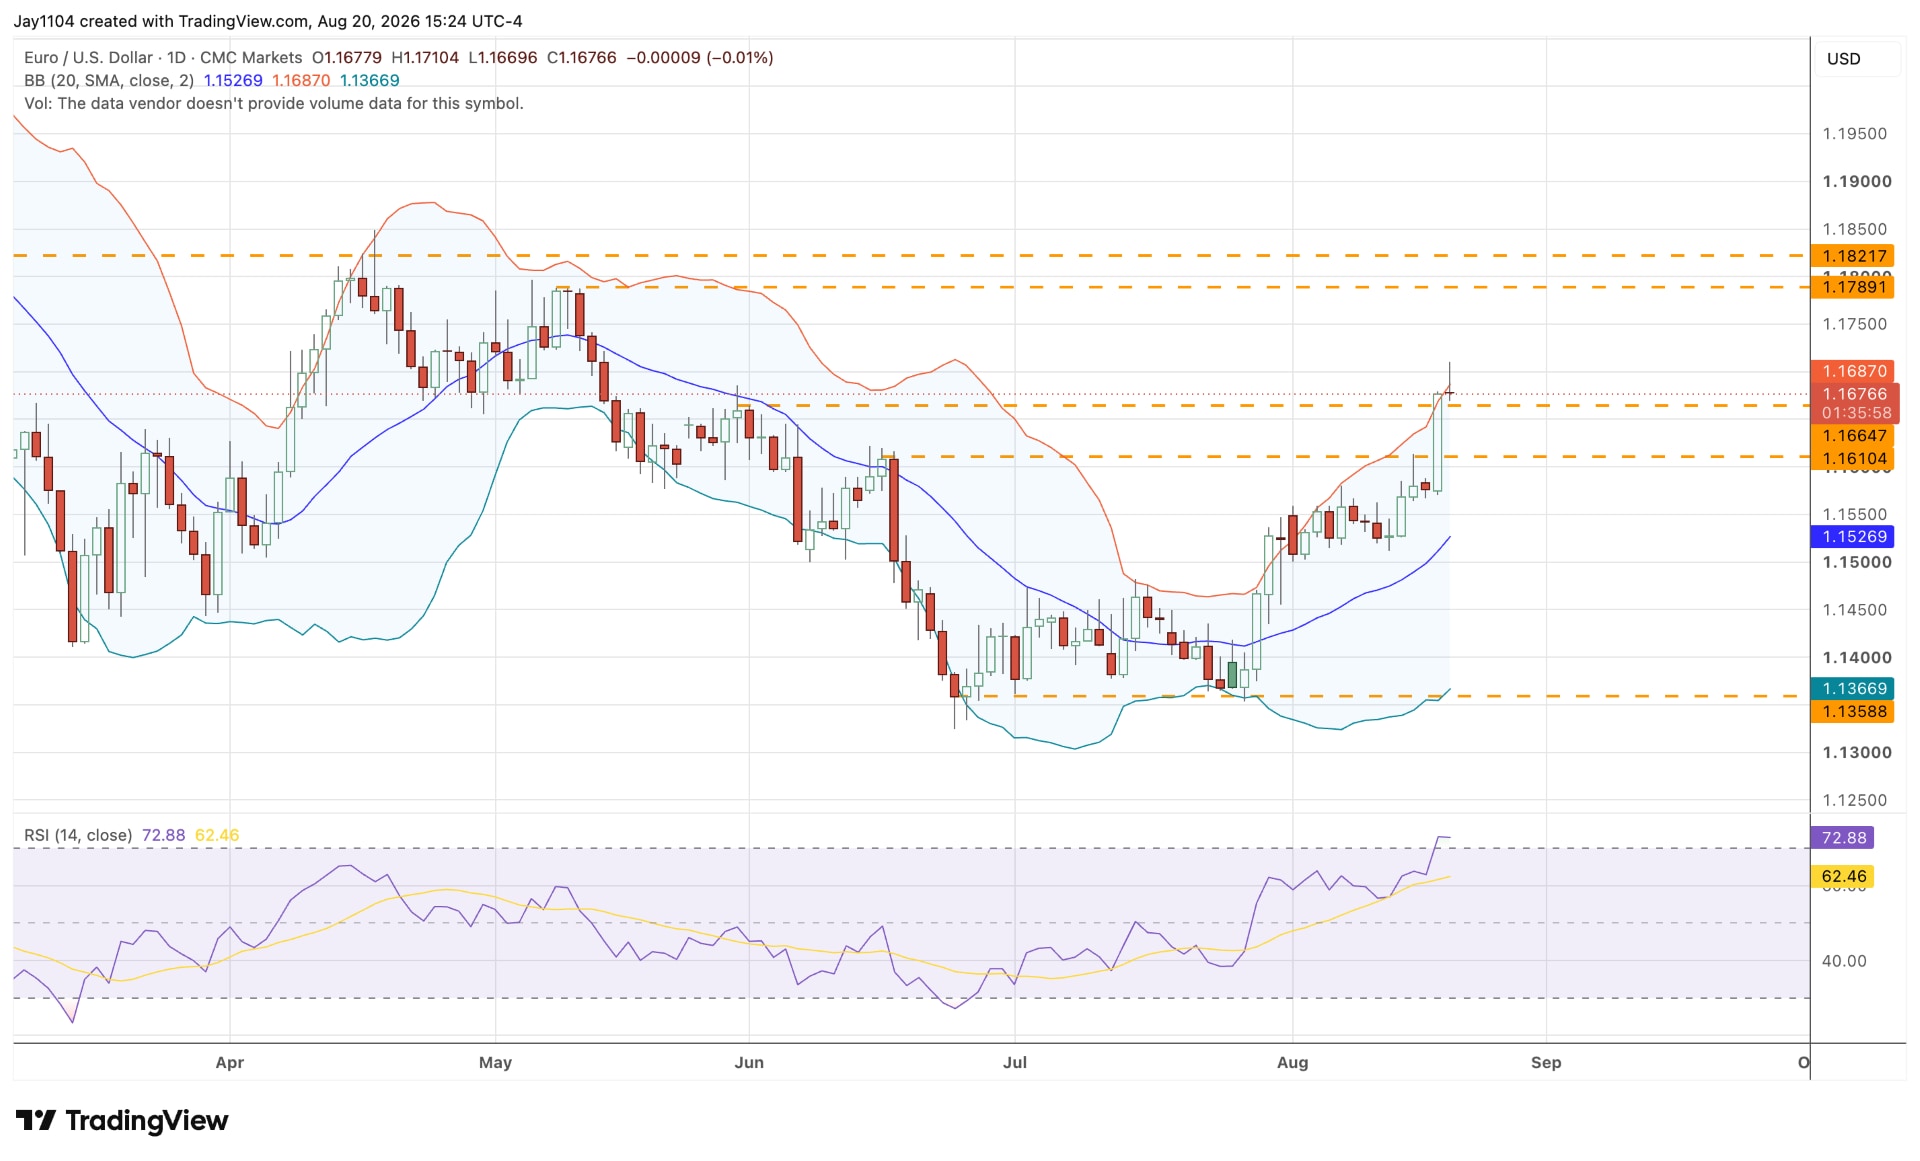This screenshot has height=1161, width=1920.
Task: Select the 1.16104 orange level label
Action: (x=1853, y=459)
